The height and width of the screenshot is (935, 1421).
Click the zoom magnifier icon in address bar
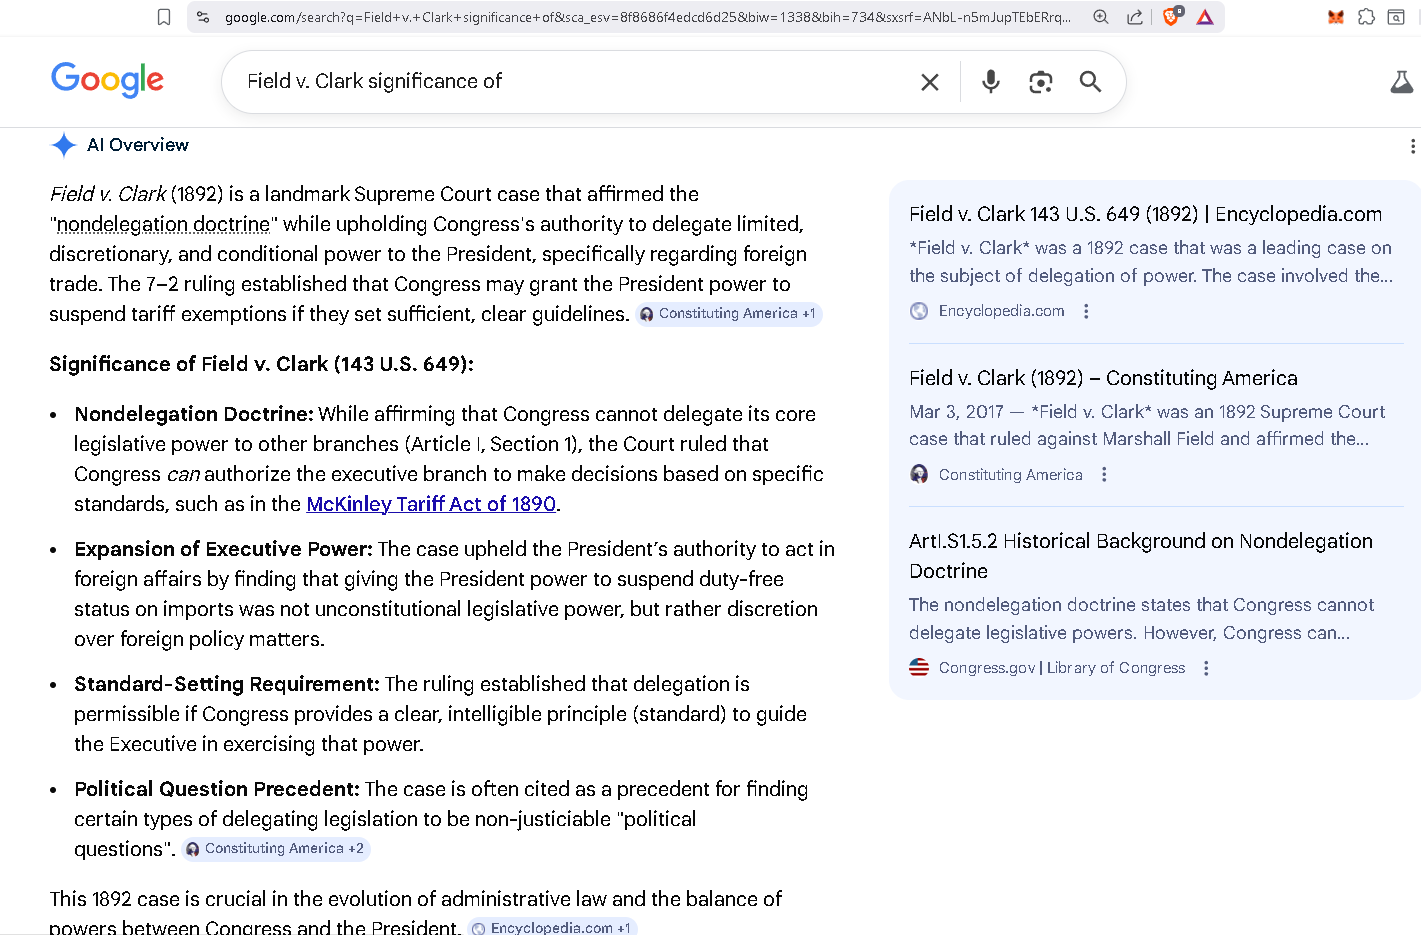(x=1100, y=17)
